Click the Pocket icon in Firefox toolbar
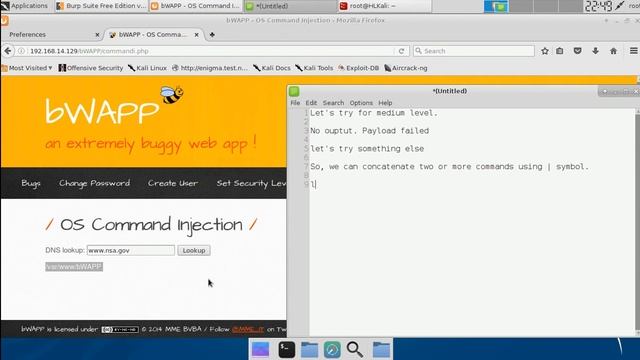640x360 pixels. pos(577,51)
